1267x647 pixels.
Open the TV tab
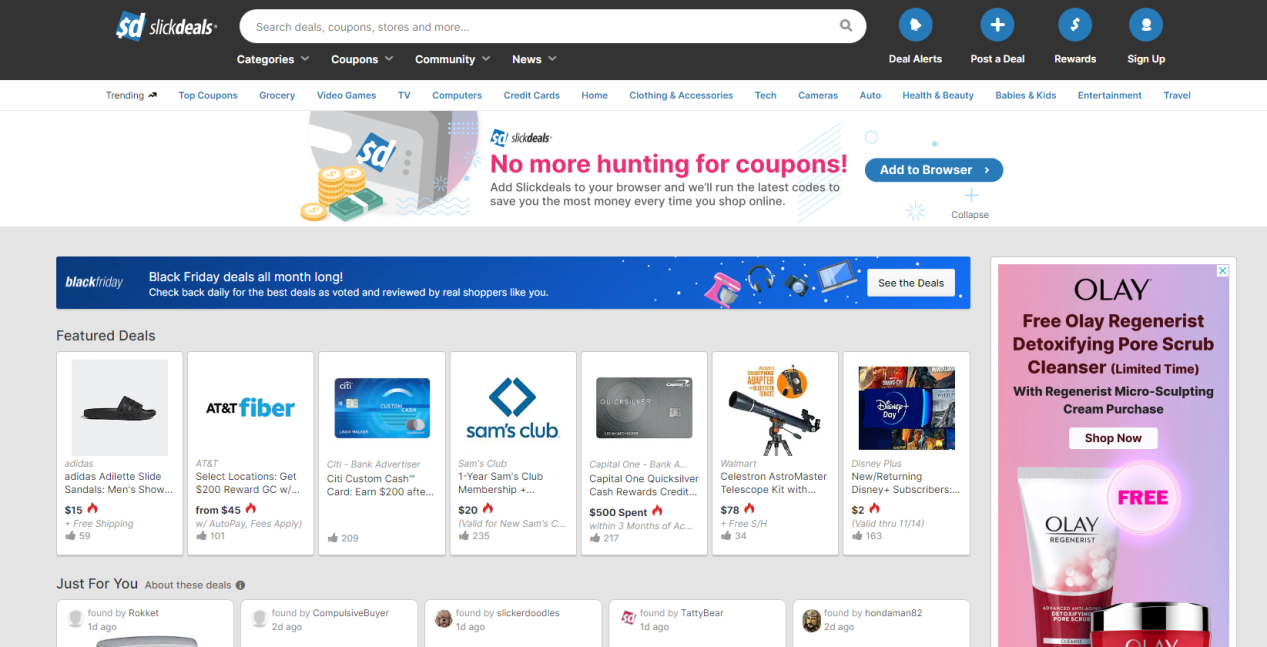click(404, 95)
